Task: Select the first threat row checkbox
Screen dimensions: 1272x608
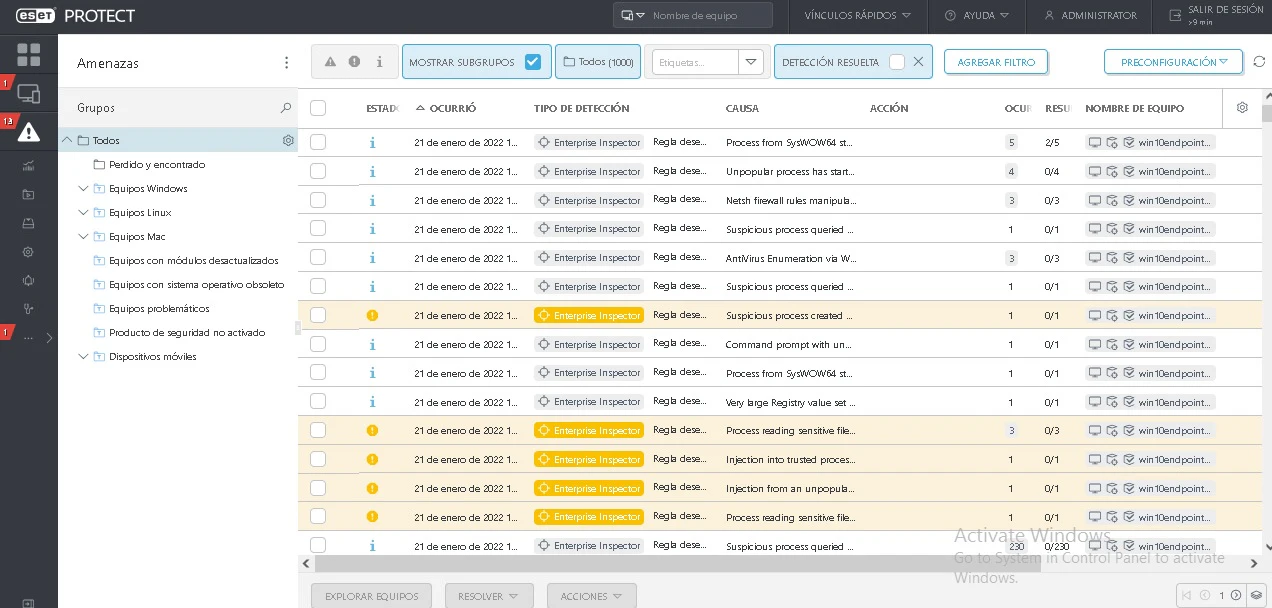Action: 317,142
